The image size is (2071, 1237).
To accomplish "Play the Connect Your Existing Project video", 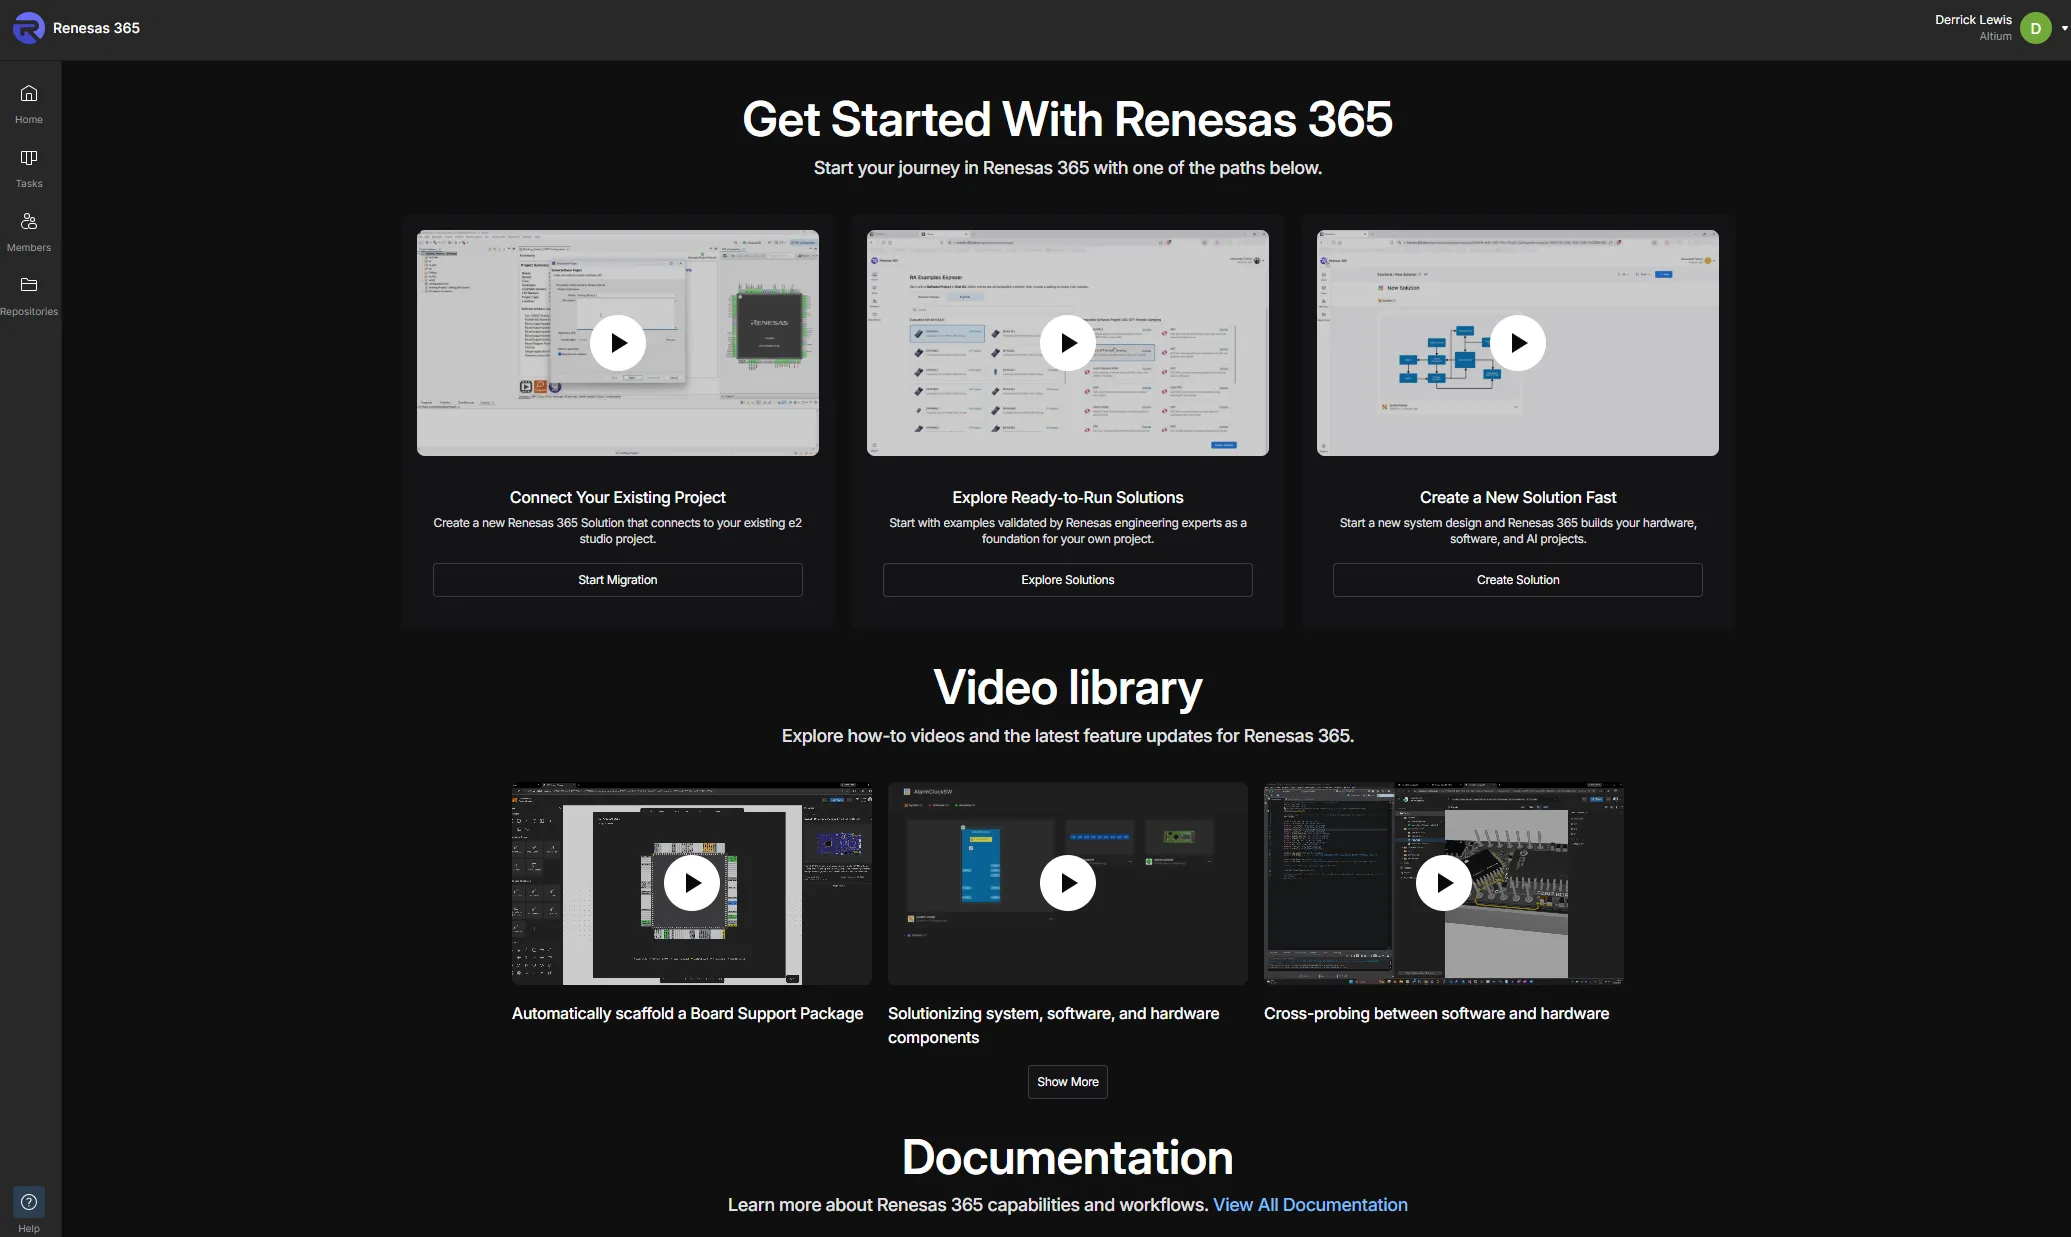I will pyautogui.click(x=617, y=343).
